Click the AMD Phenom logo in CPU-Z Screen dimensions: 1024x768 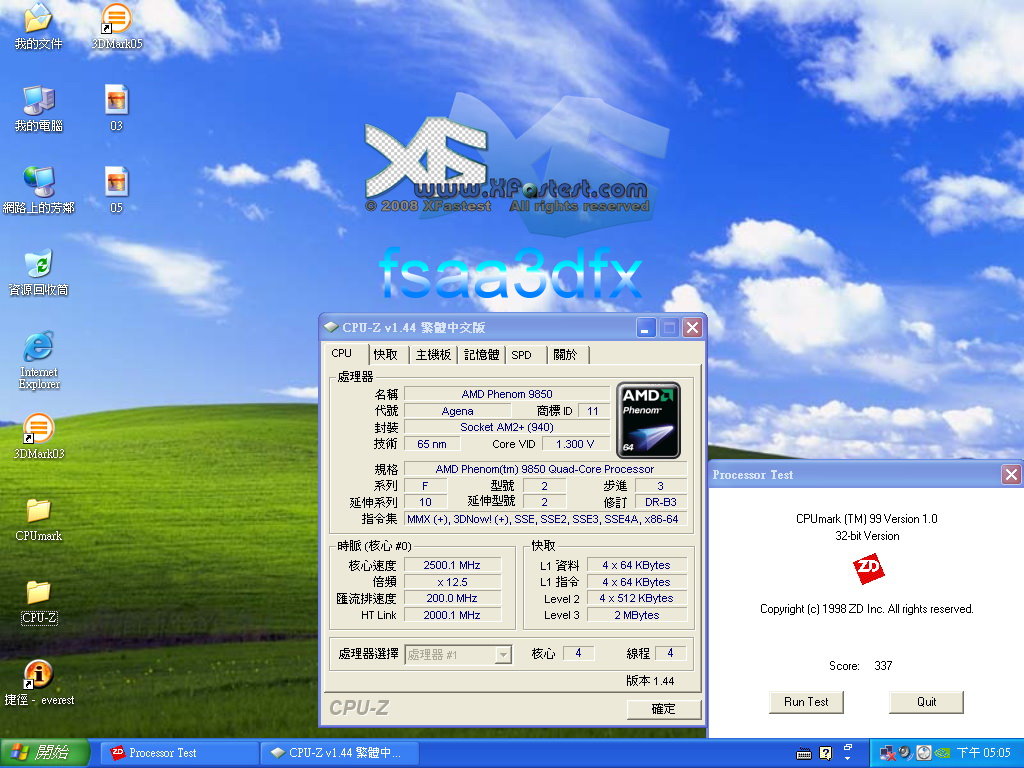[649, 420]
